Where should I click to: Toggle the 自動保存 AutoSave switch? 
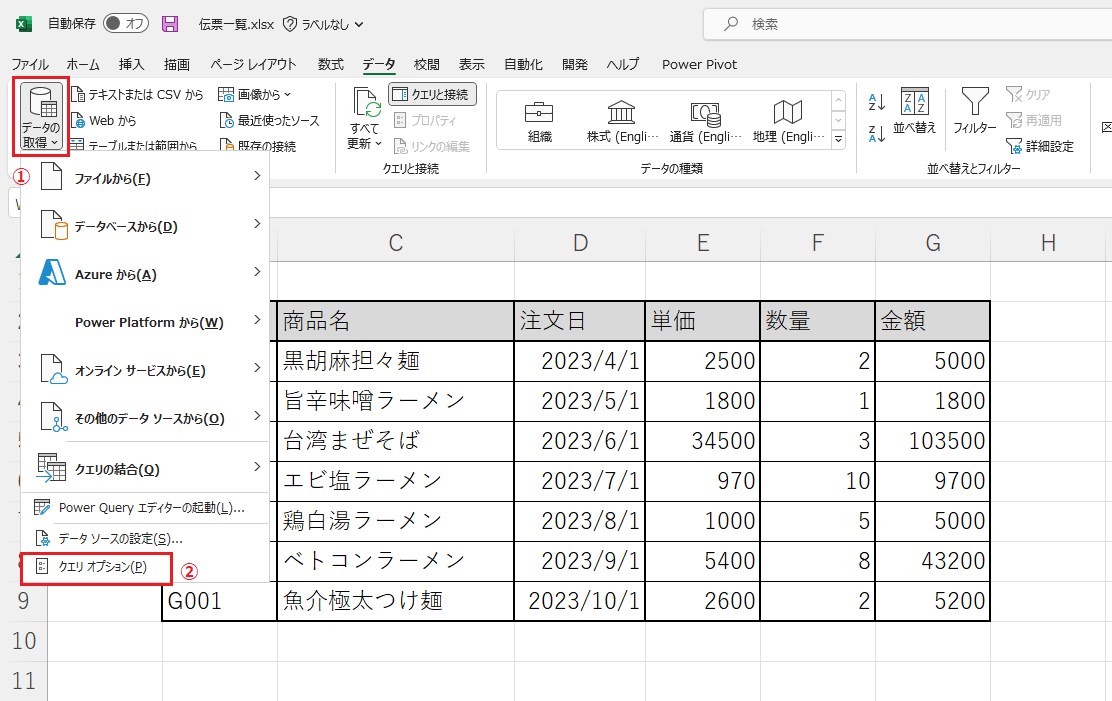click(126, 24)
